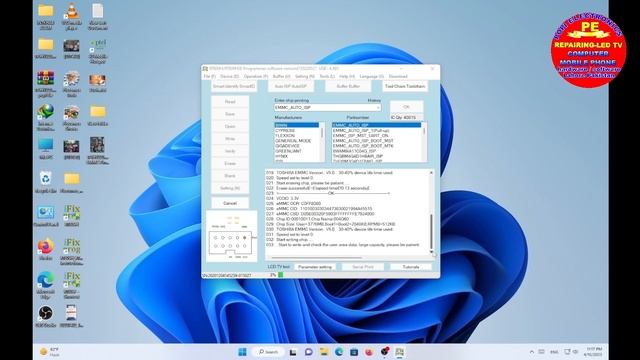Viewport: 640px width, 360px height.
Task: Click the Read button
Action: [230, 102]
